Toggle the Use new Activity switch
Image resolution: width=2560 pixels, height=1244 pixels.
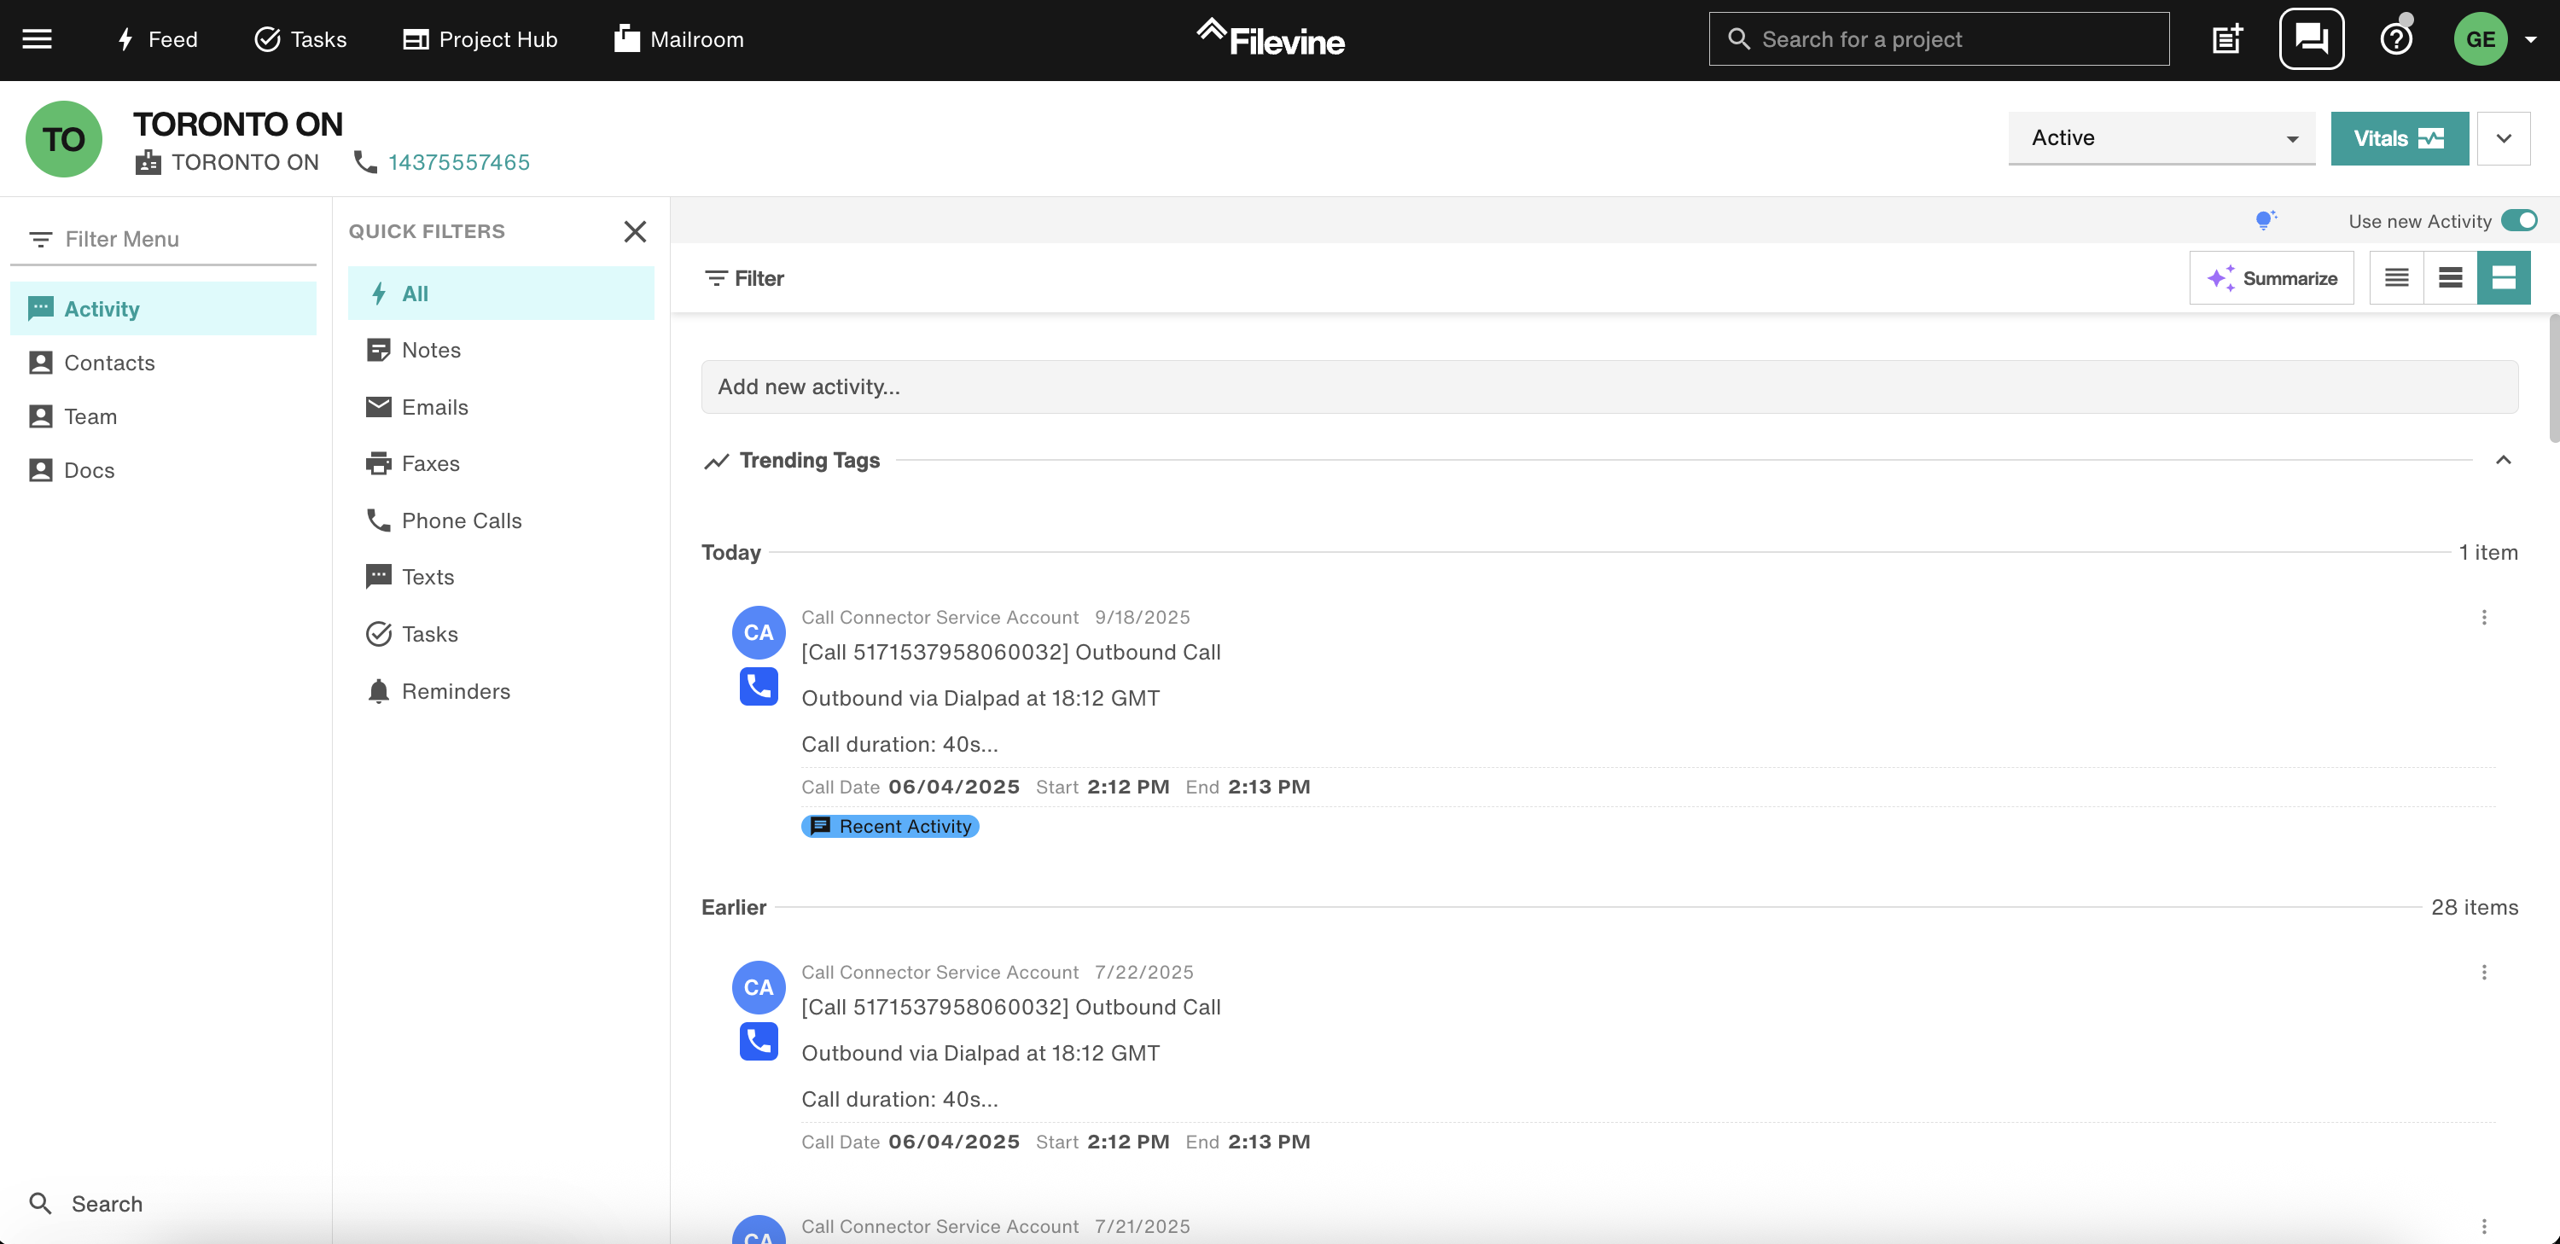pos(2518,221)
